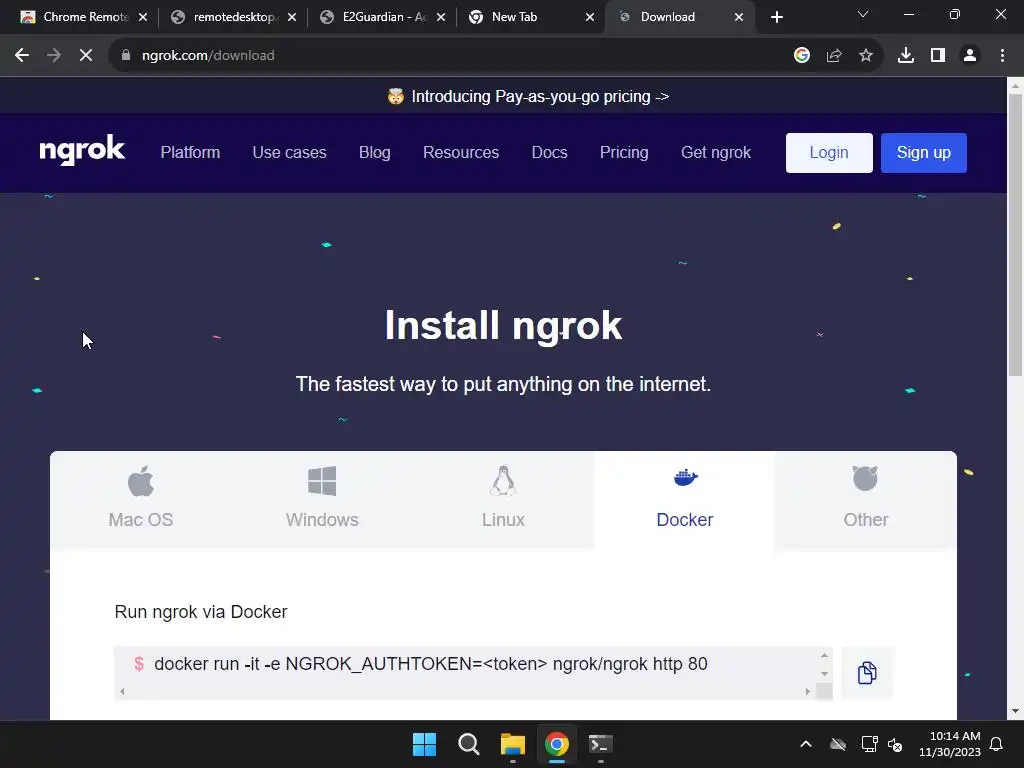Image resolution: width=1024 pixels, height=768 pixels.
Task: Select the Other install tab
Action: [865, 500]
